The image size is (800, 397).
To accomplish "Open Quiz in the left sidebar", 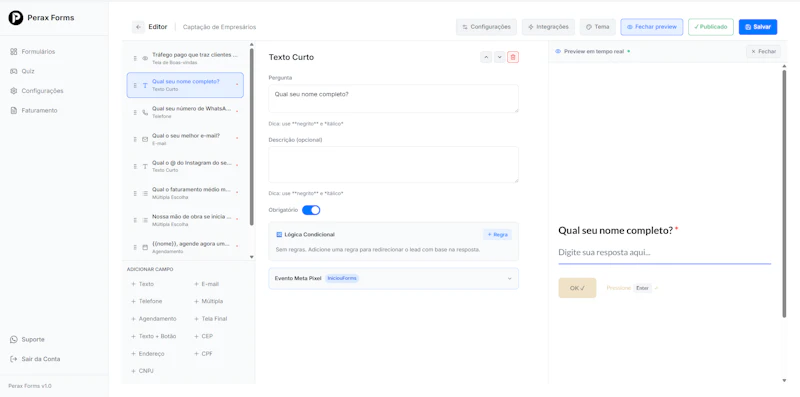I will point(28,71).
